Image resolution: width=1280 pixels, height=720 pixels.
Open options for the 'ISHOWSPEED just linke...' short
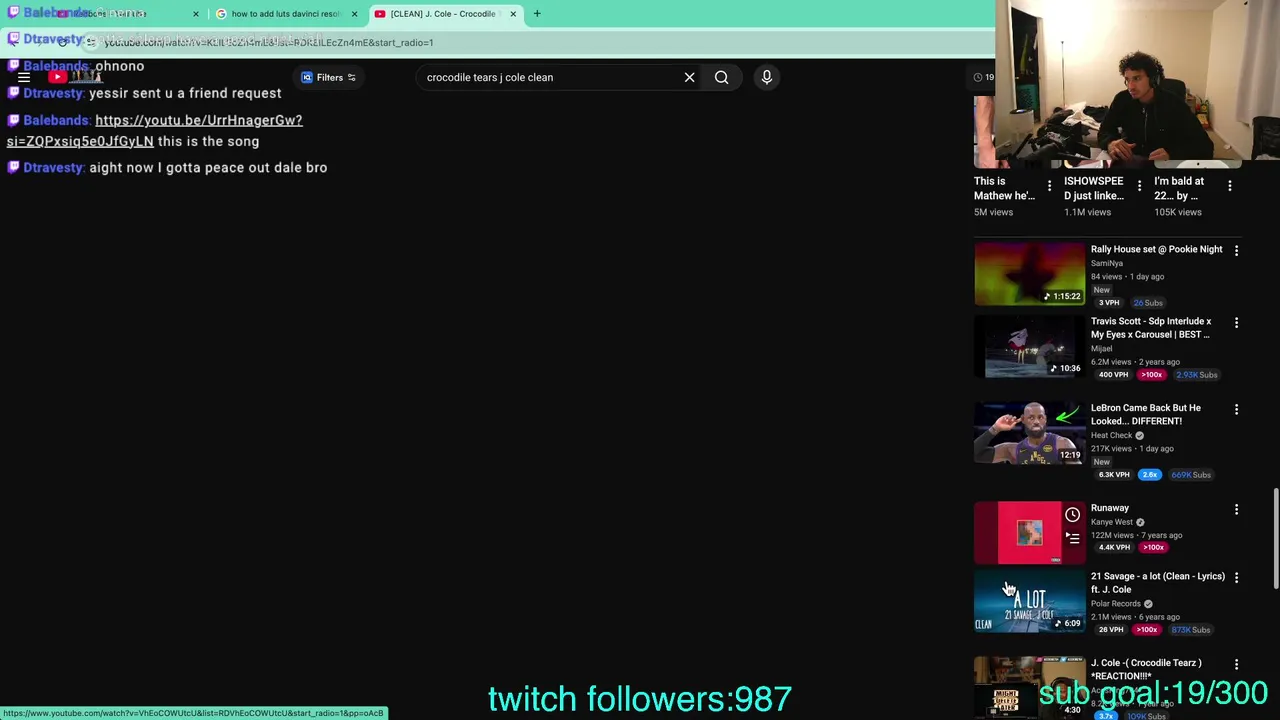tap(1139, 186)
